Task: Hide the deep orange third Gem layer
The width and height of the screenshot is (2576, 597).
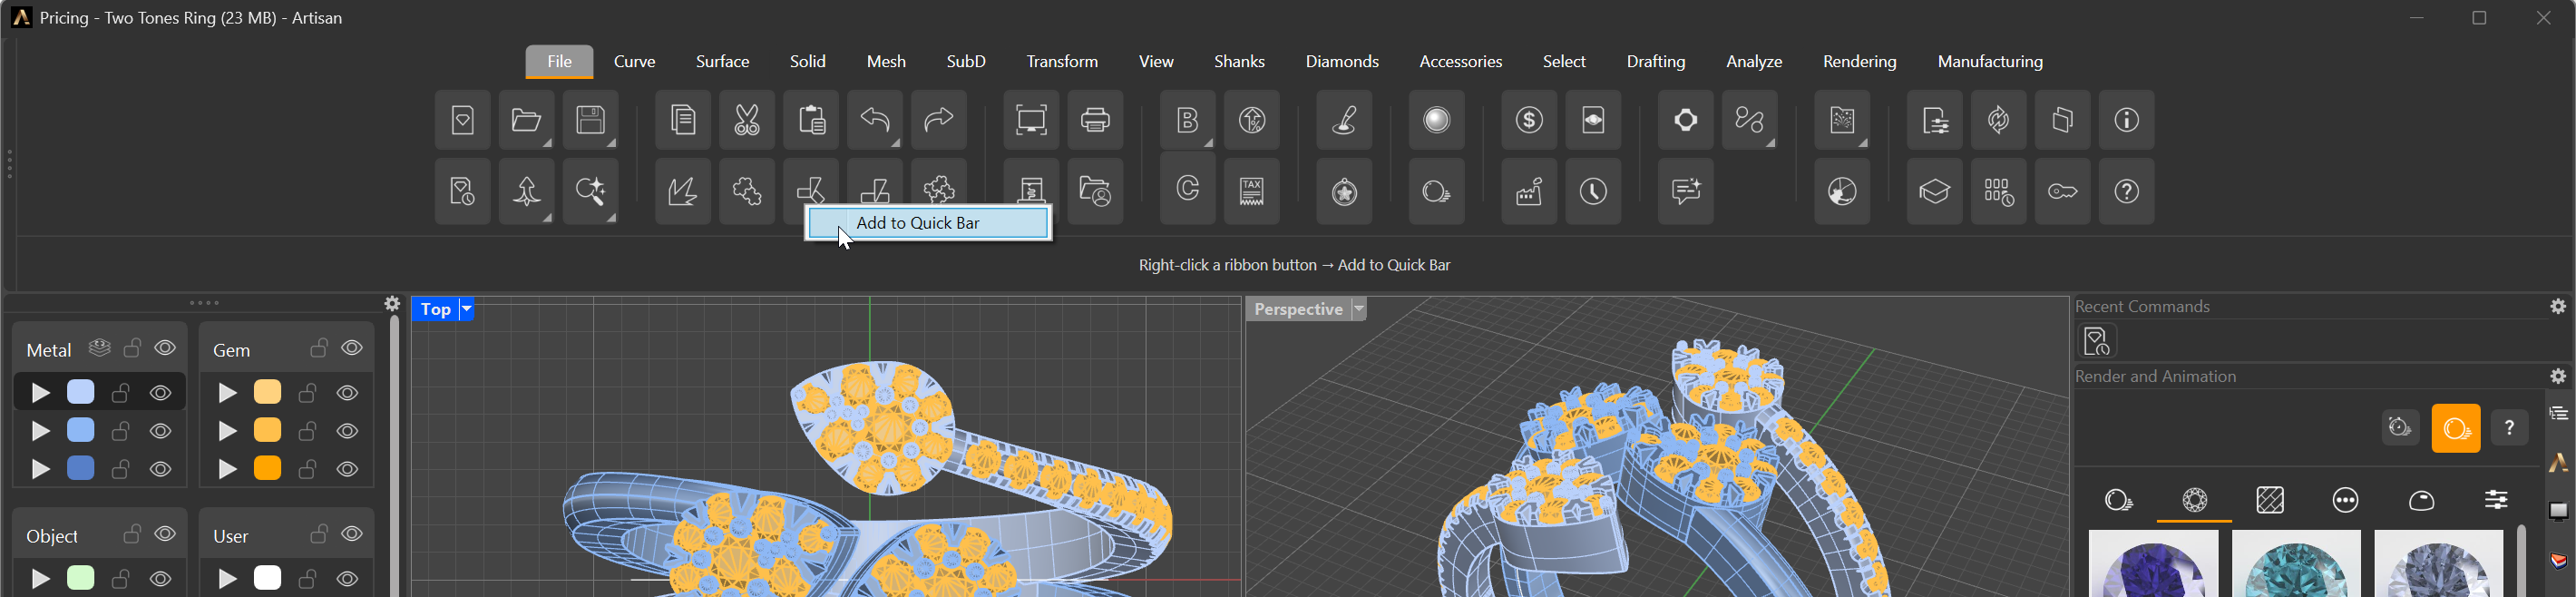Action: click(x=348, y=469)
